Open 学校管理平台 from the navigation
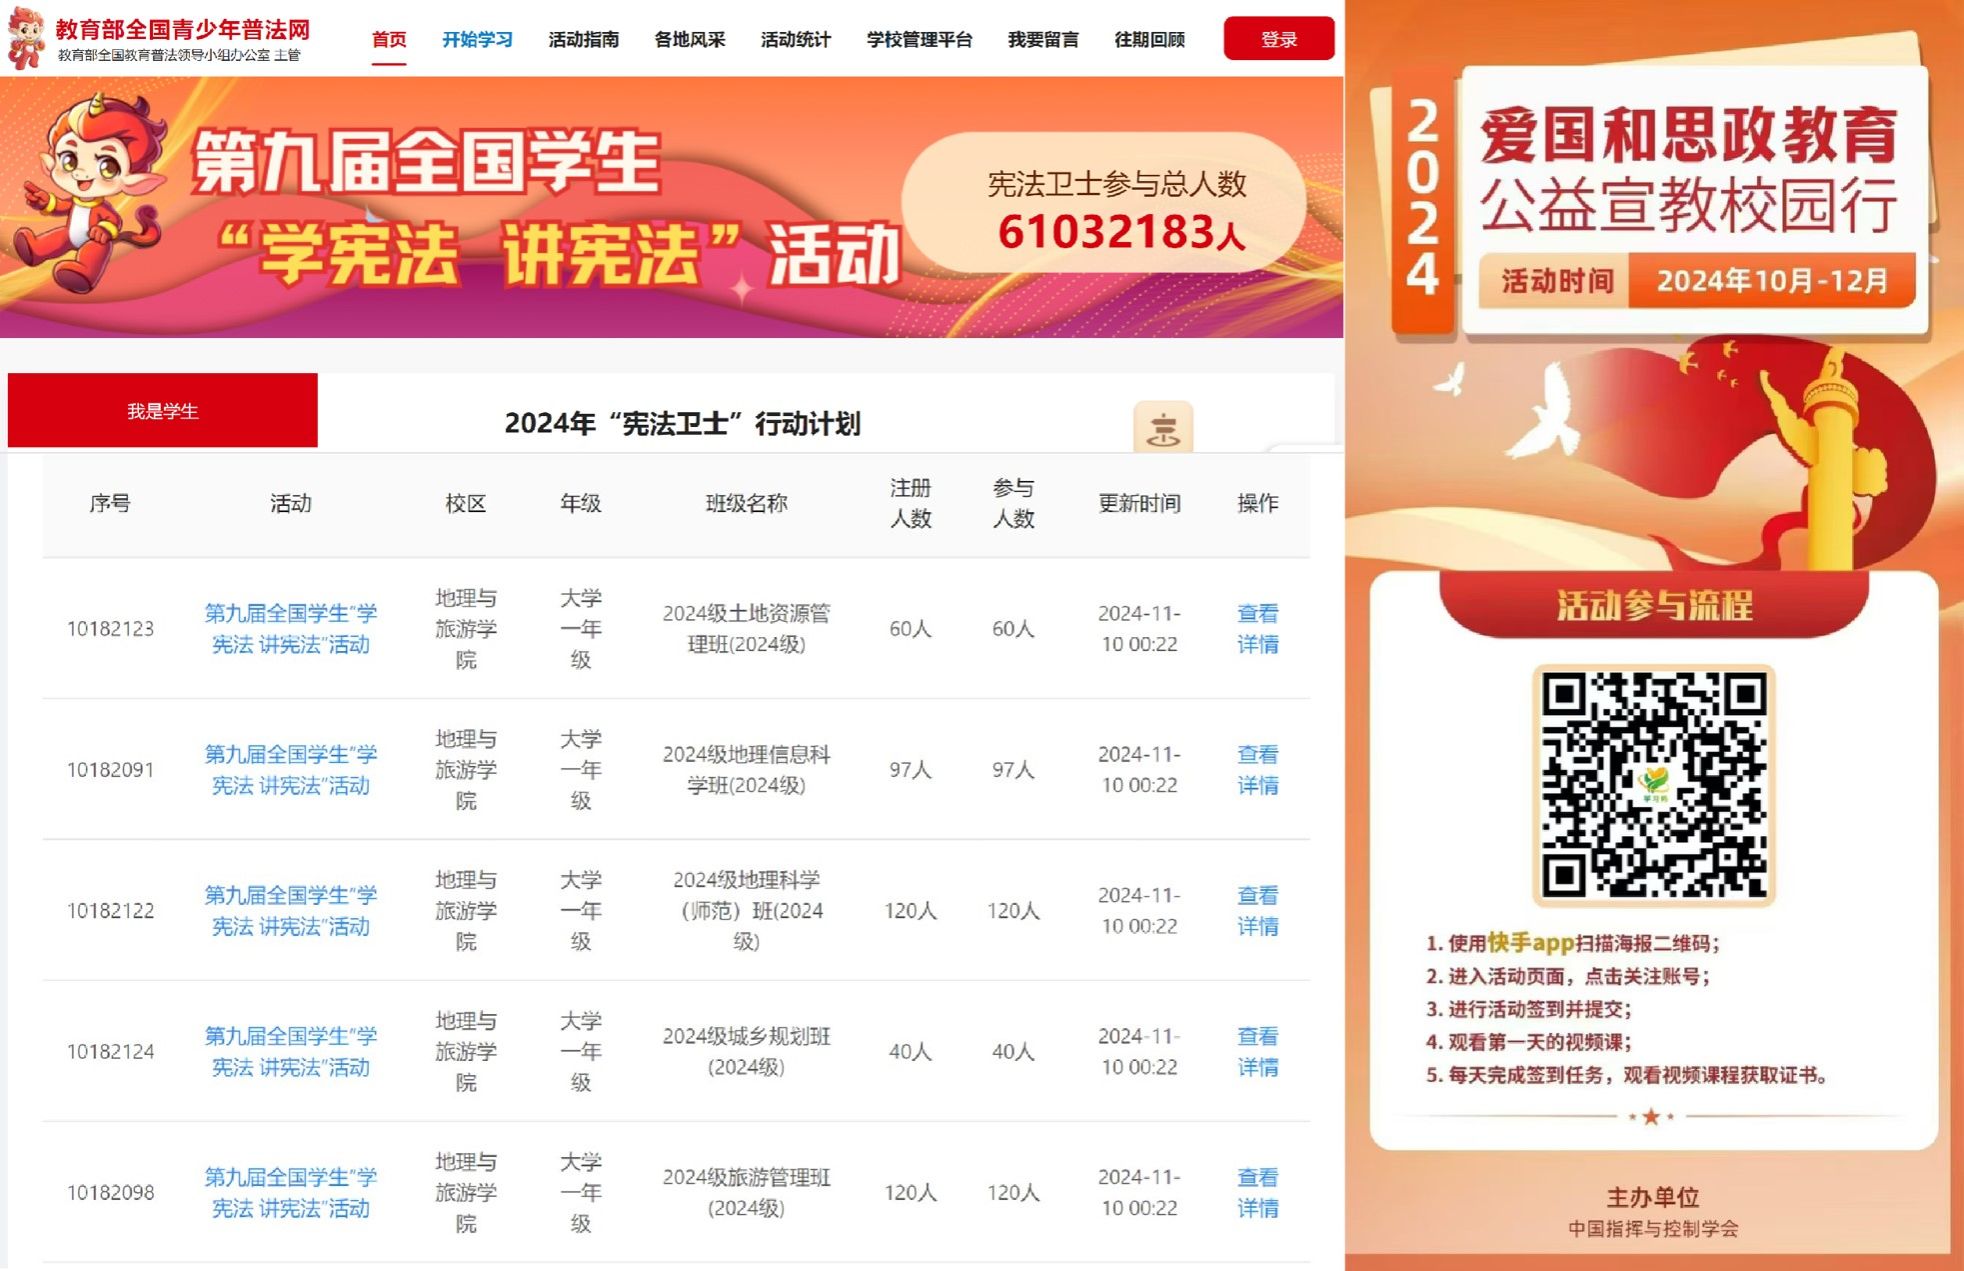The width and height of the screenshot is (1964, 1271). pyautogui.click(x=919, y=40)
